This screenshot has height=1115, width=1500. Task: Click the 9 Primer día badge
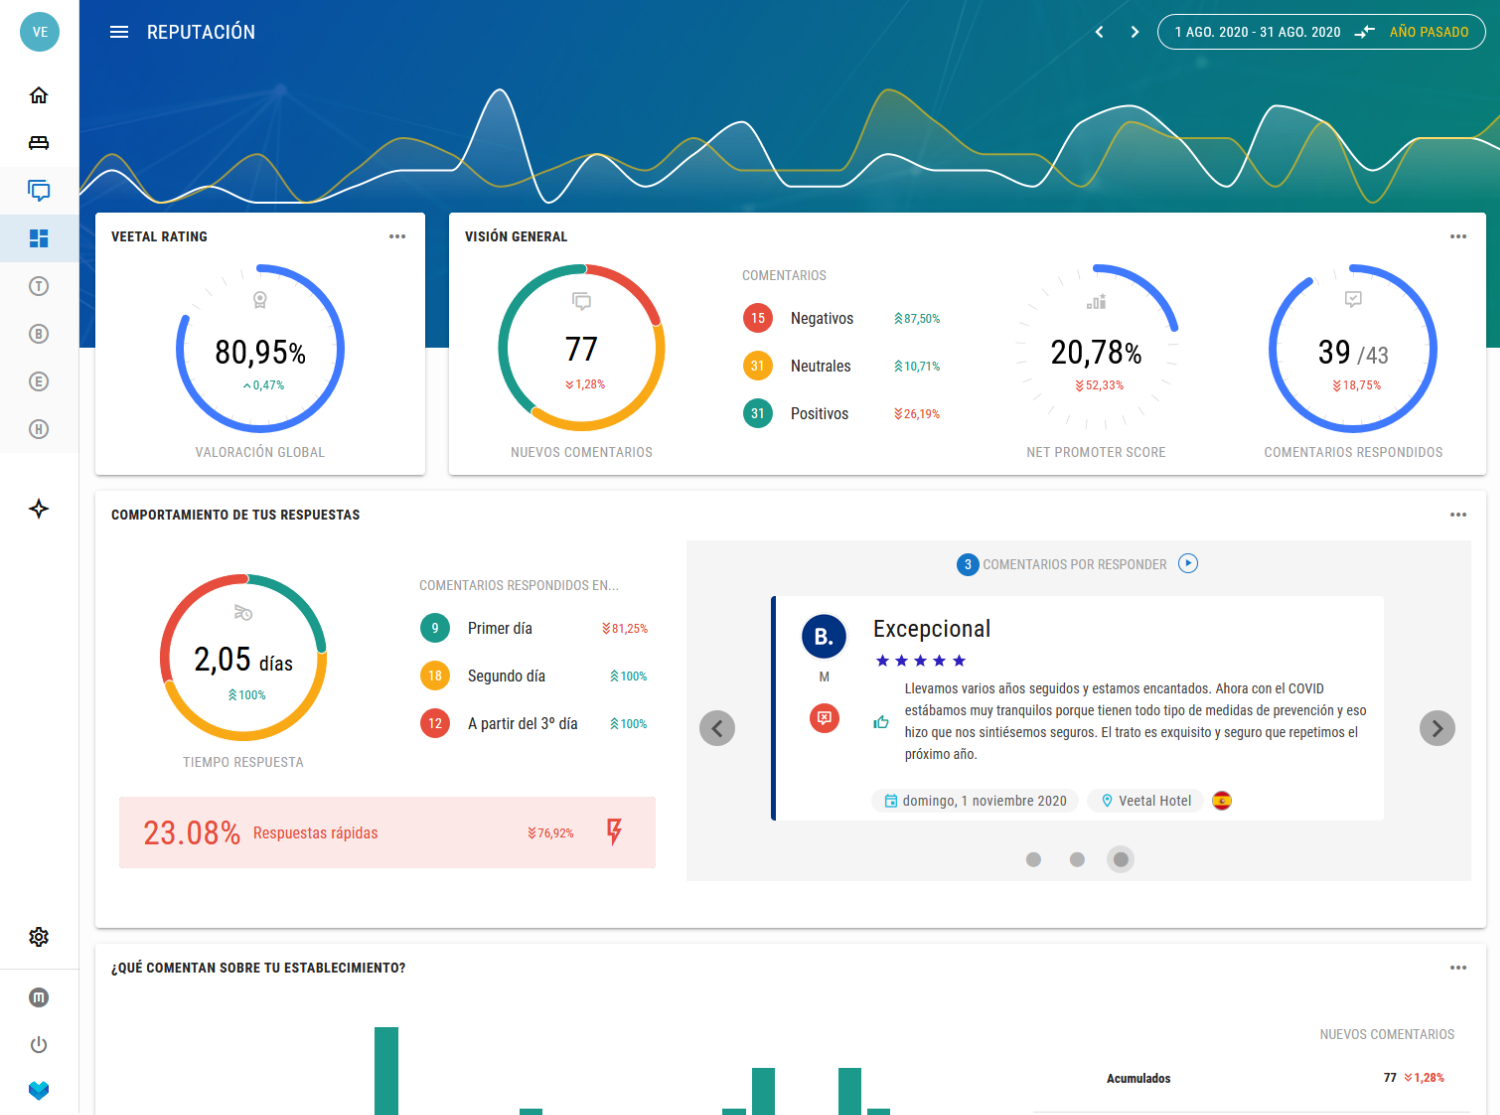435,628
